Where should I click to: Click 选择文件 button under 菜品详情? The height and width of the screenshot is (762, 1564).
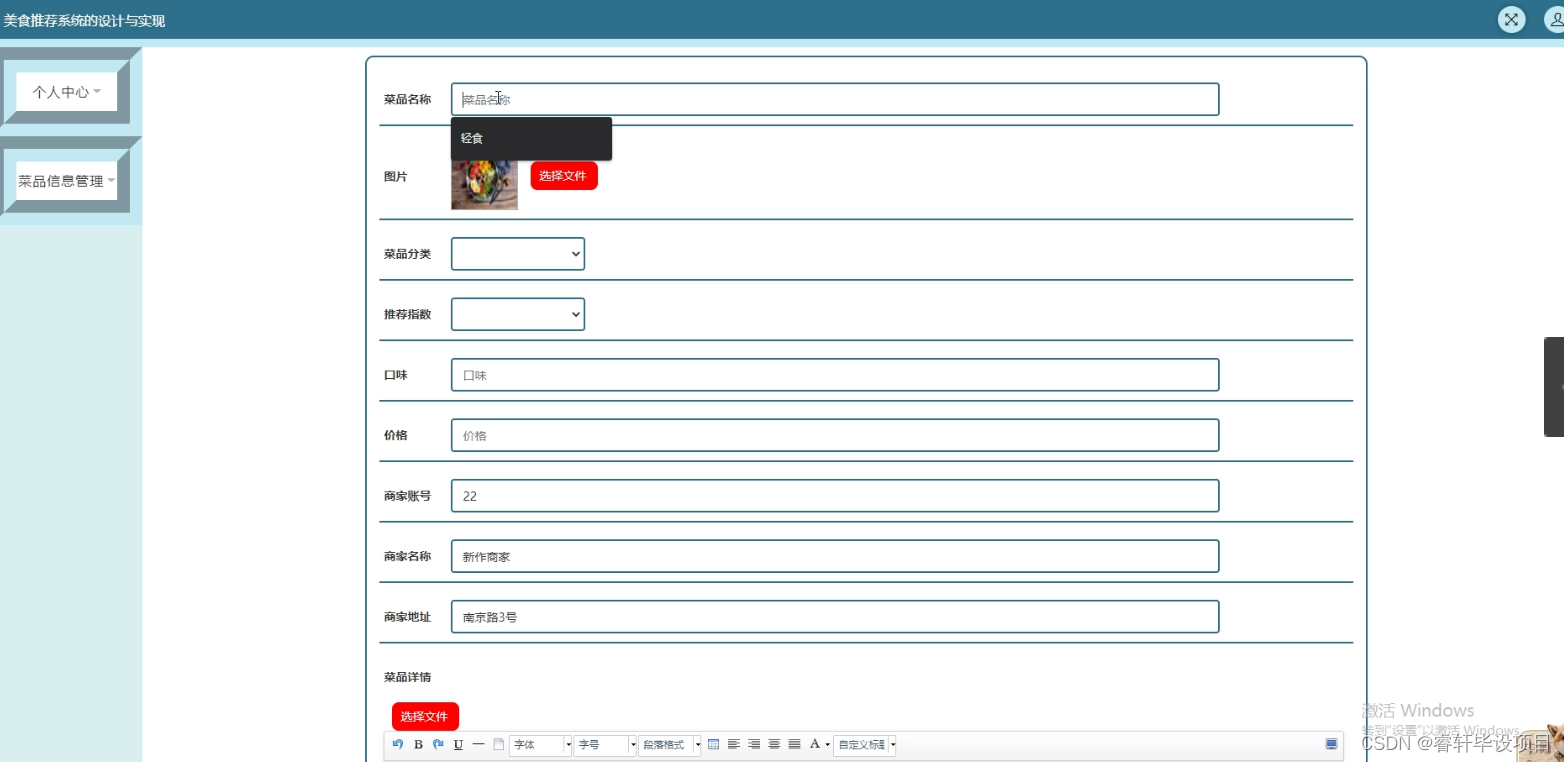tap(425, 716)
